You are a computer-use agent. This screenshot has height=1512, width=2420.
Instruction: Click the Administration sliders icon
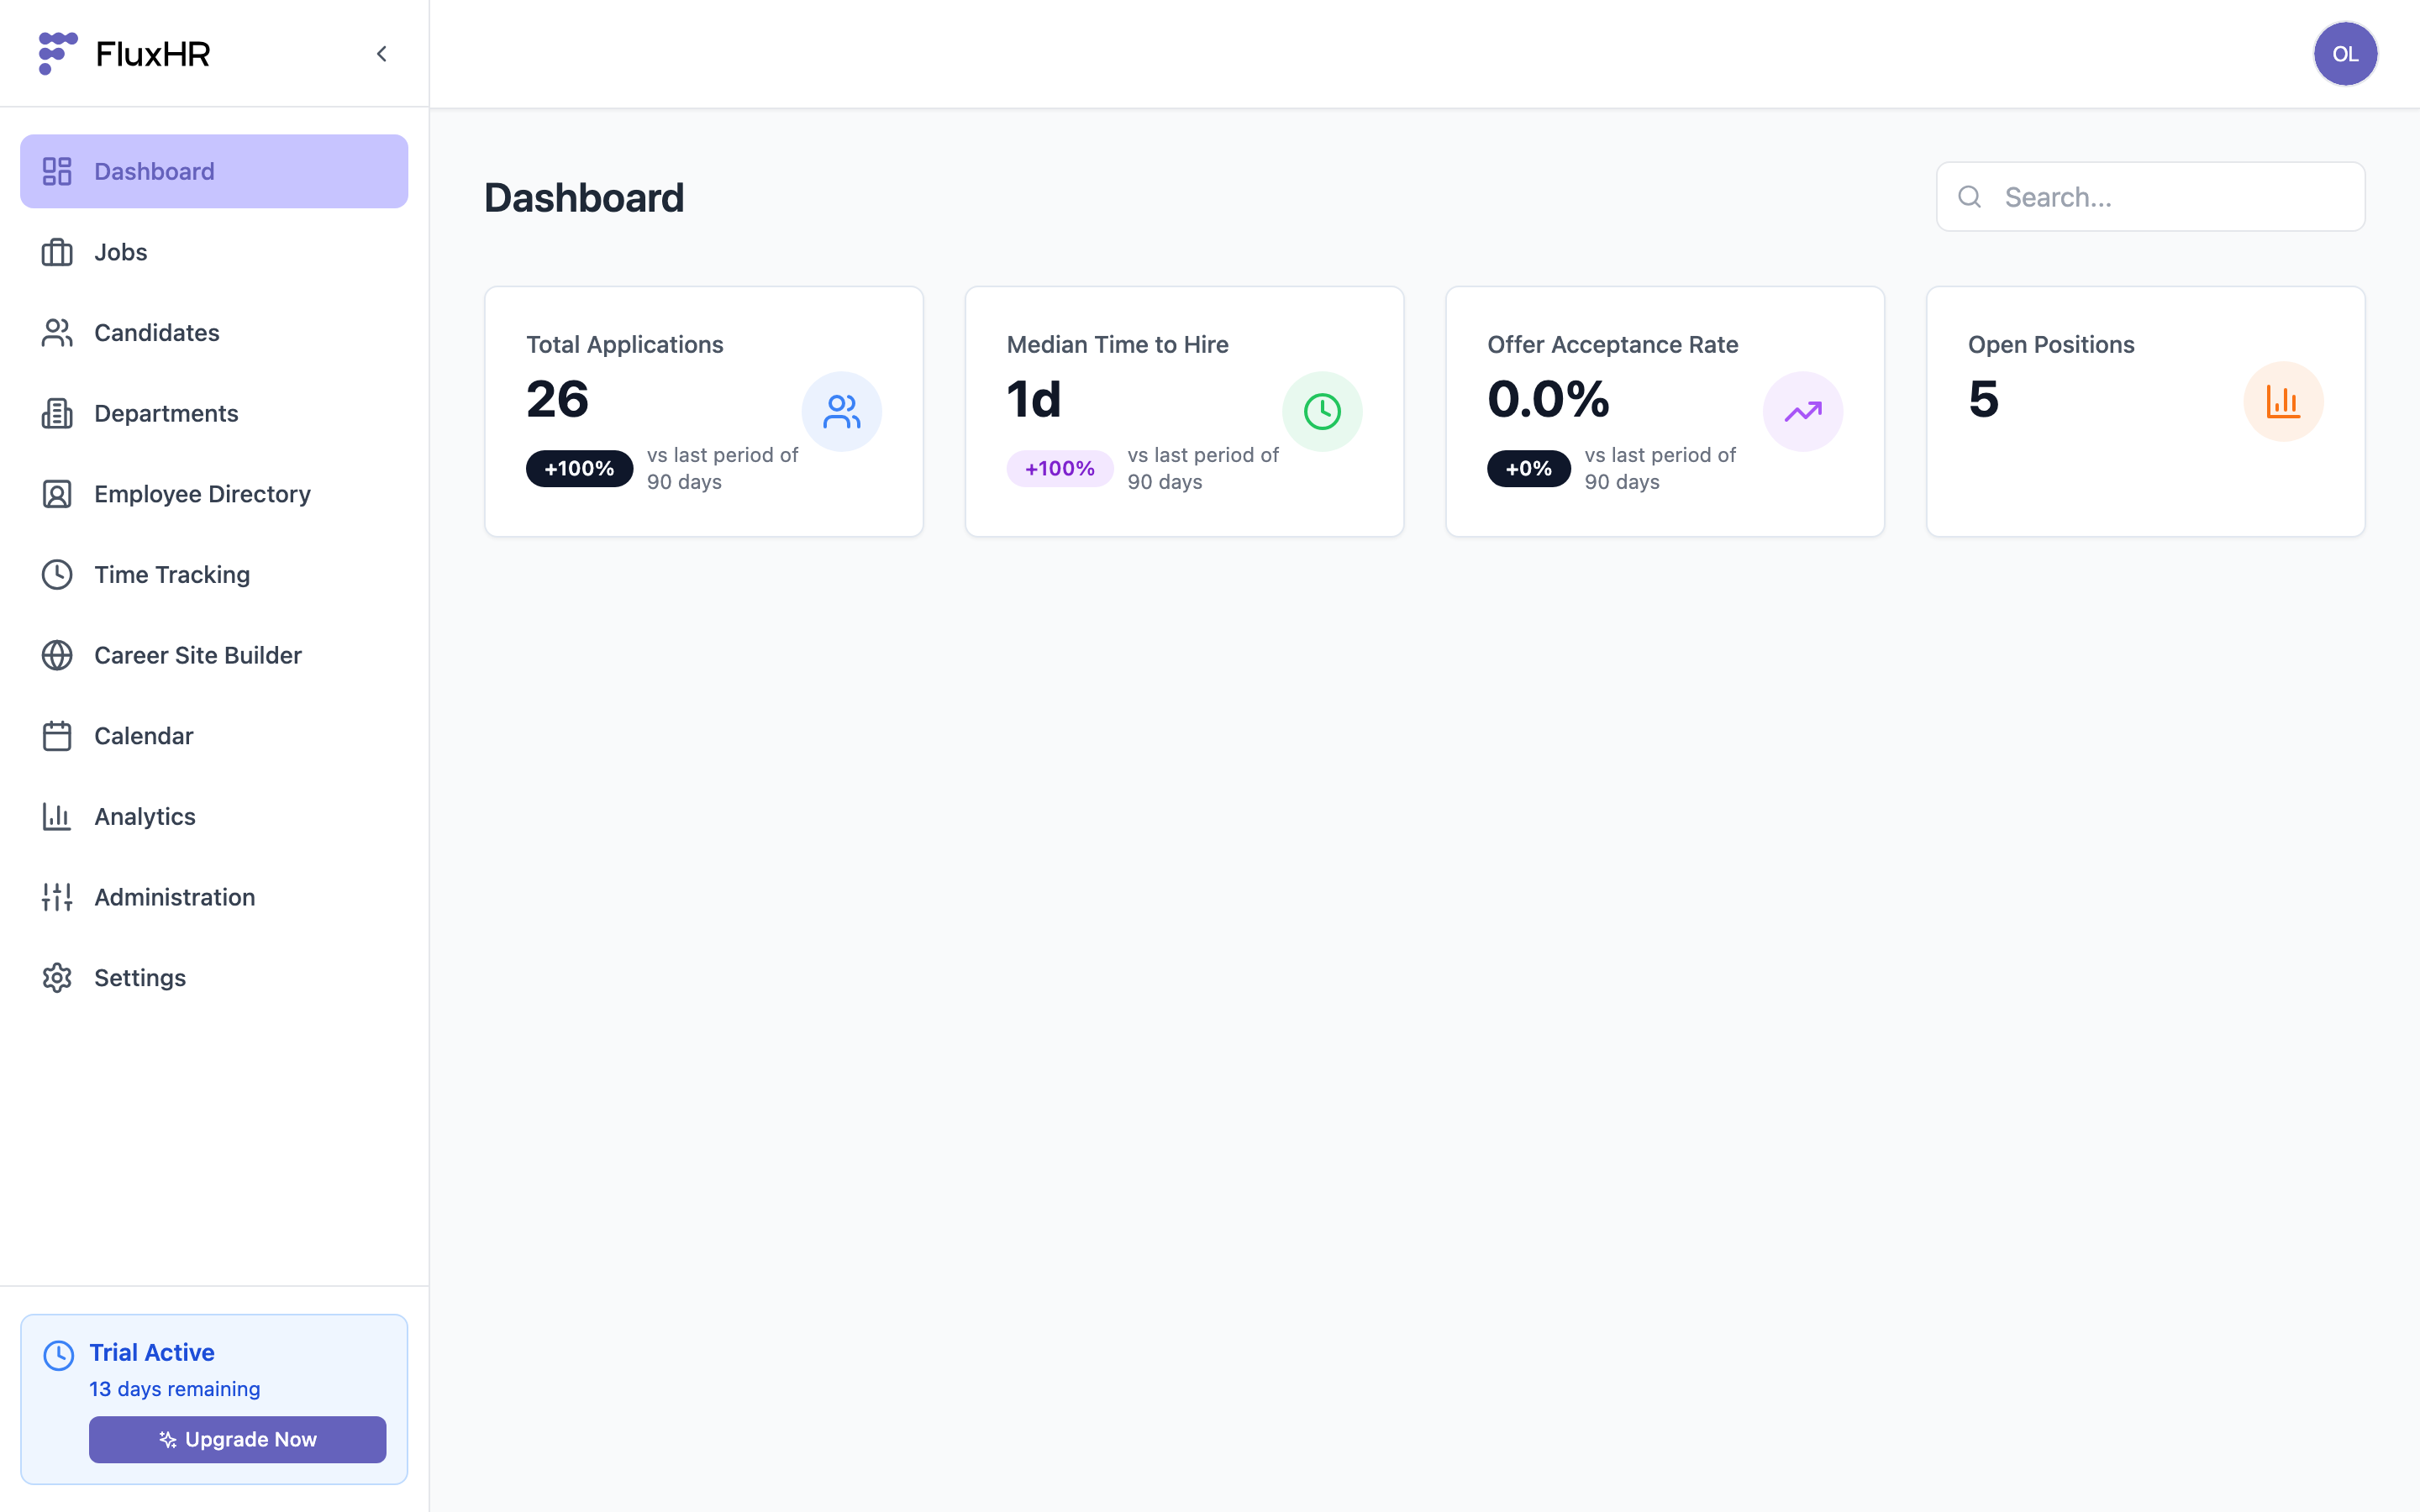(x=57, y=897)
